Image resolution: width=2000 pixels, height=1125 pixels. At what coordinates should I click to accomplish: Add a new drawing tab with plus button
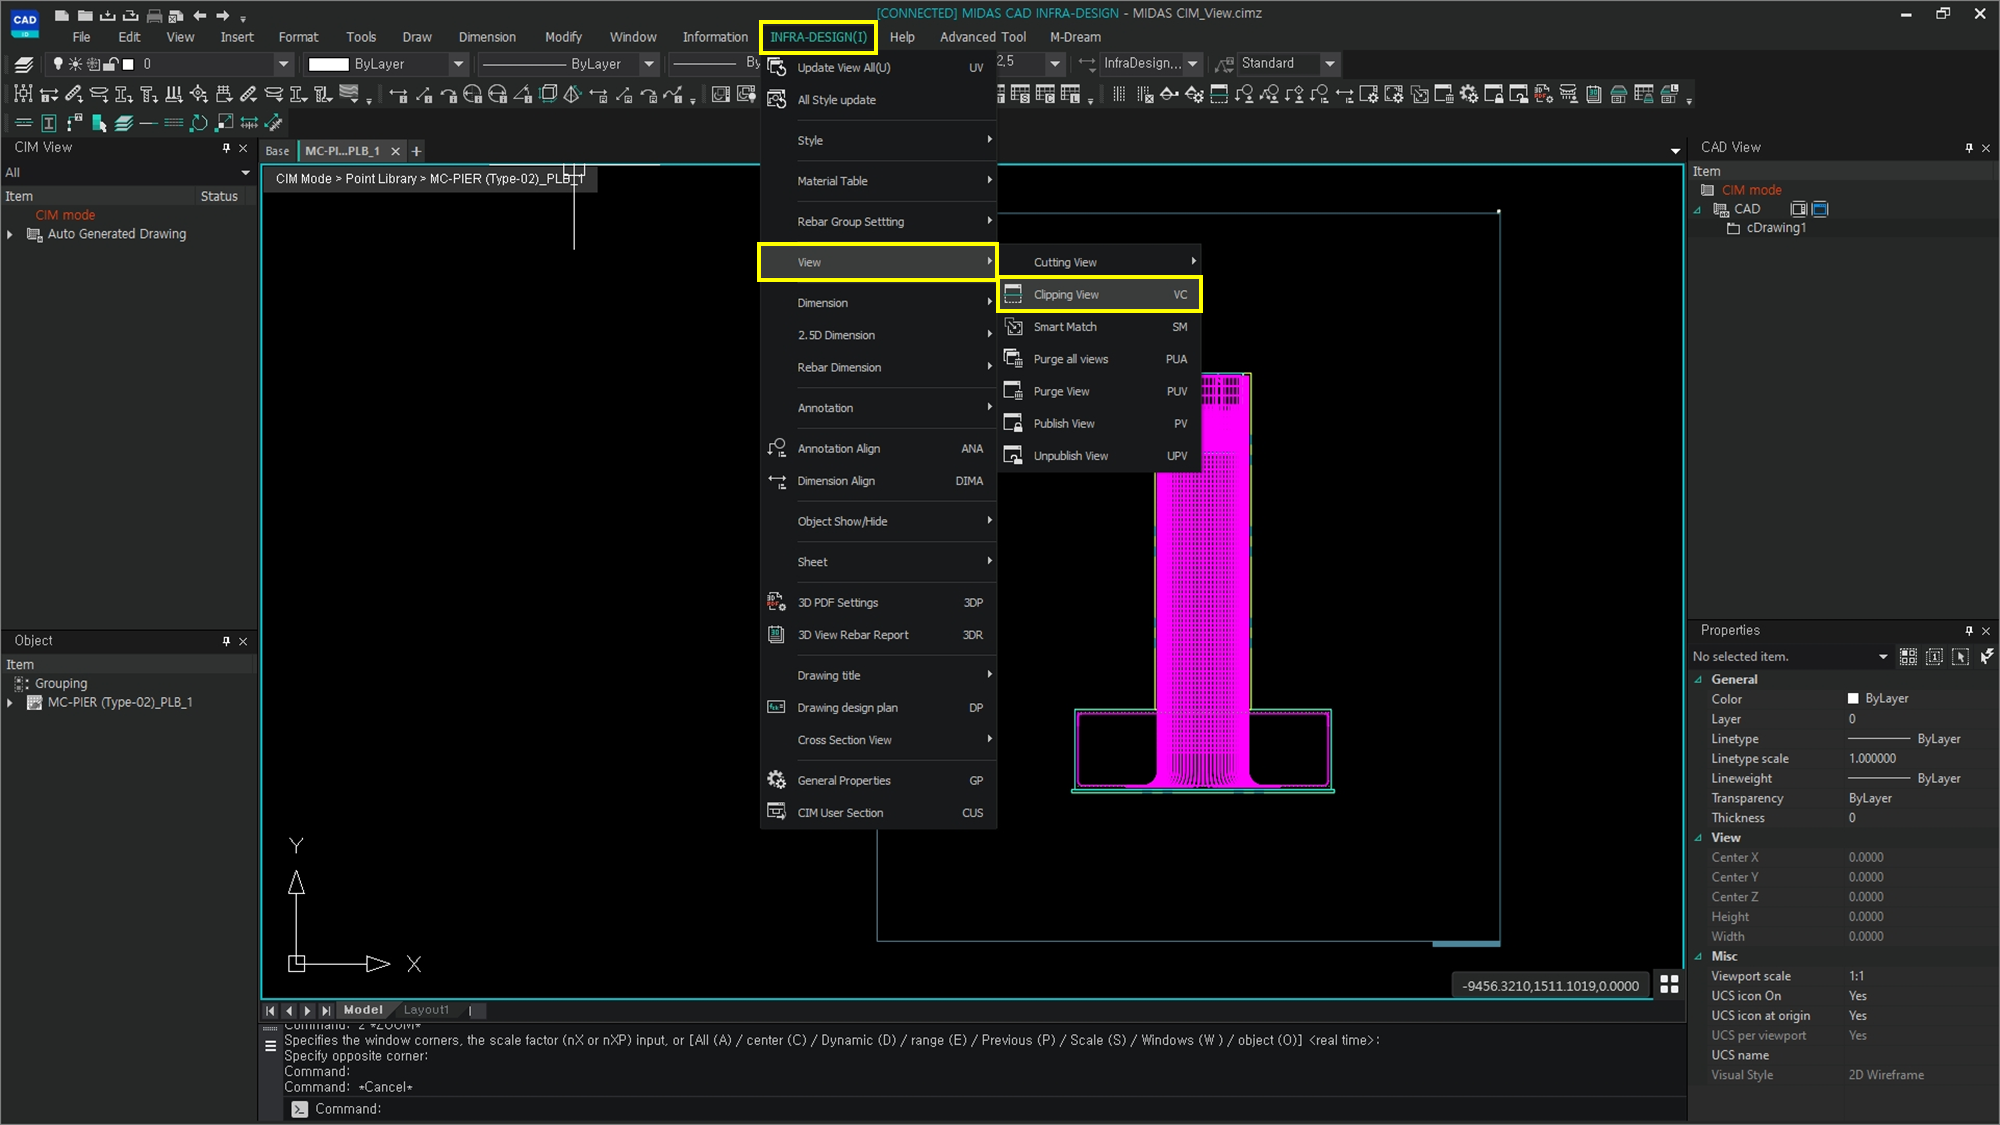click(x=416, y=151)
